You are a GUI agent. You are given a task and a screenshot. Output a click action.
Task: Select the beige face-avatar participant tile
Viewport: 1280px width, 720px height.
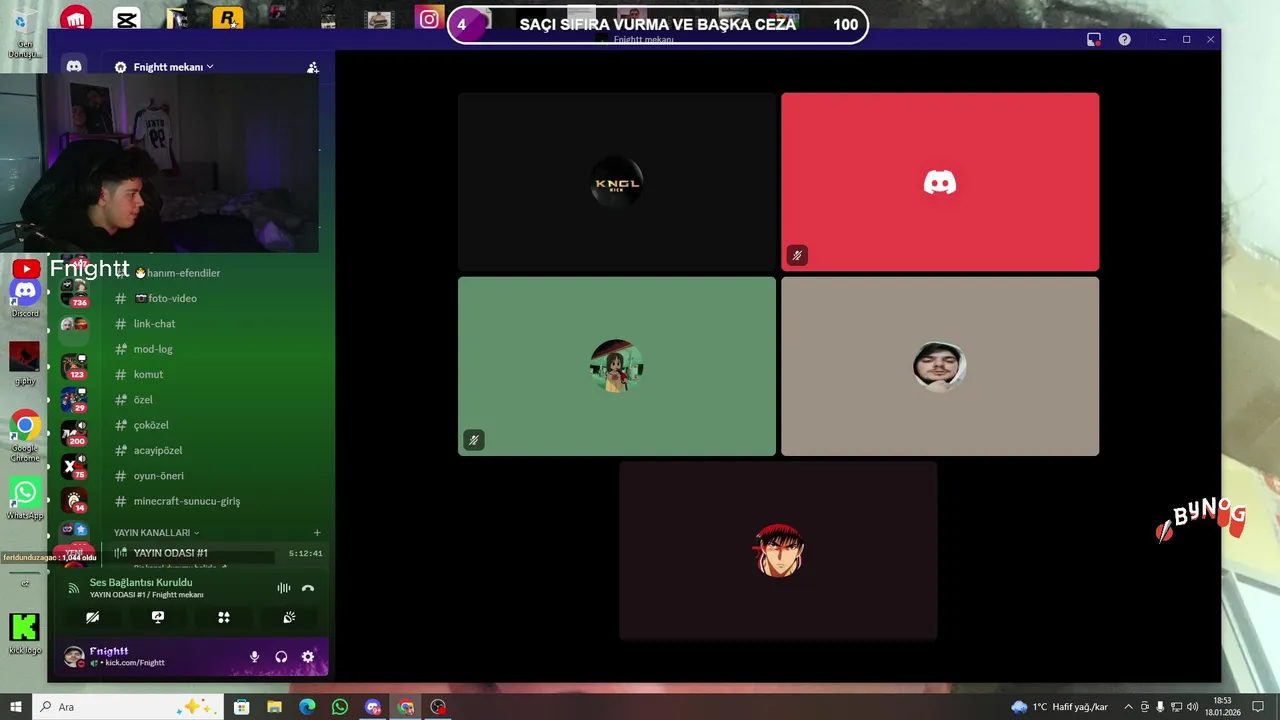tap(940, 366)
